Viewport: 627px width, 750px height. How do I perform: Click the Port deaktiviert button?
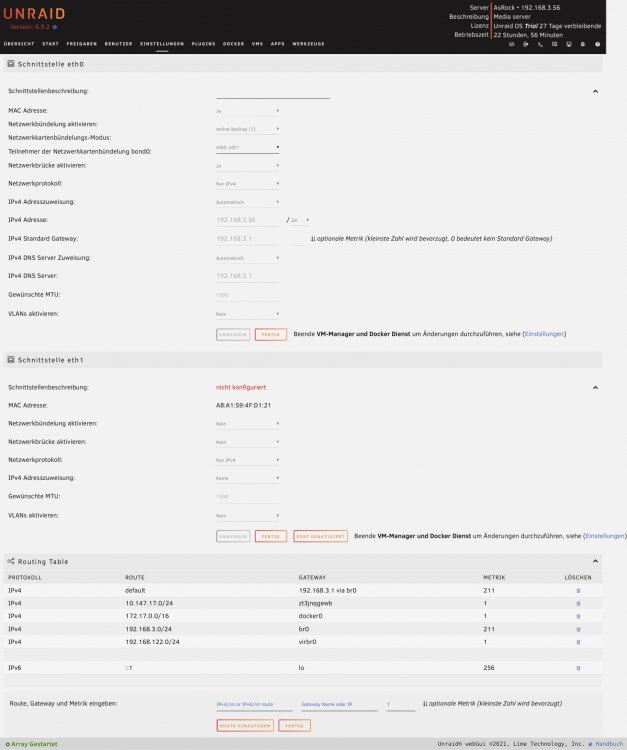320,536
